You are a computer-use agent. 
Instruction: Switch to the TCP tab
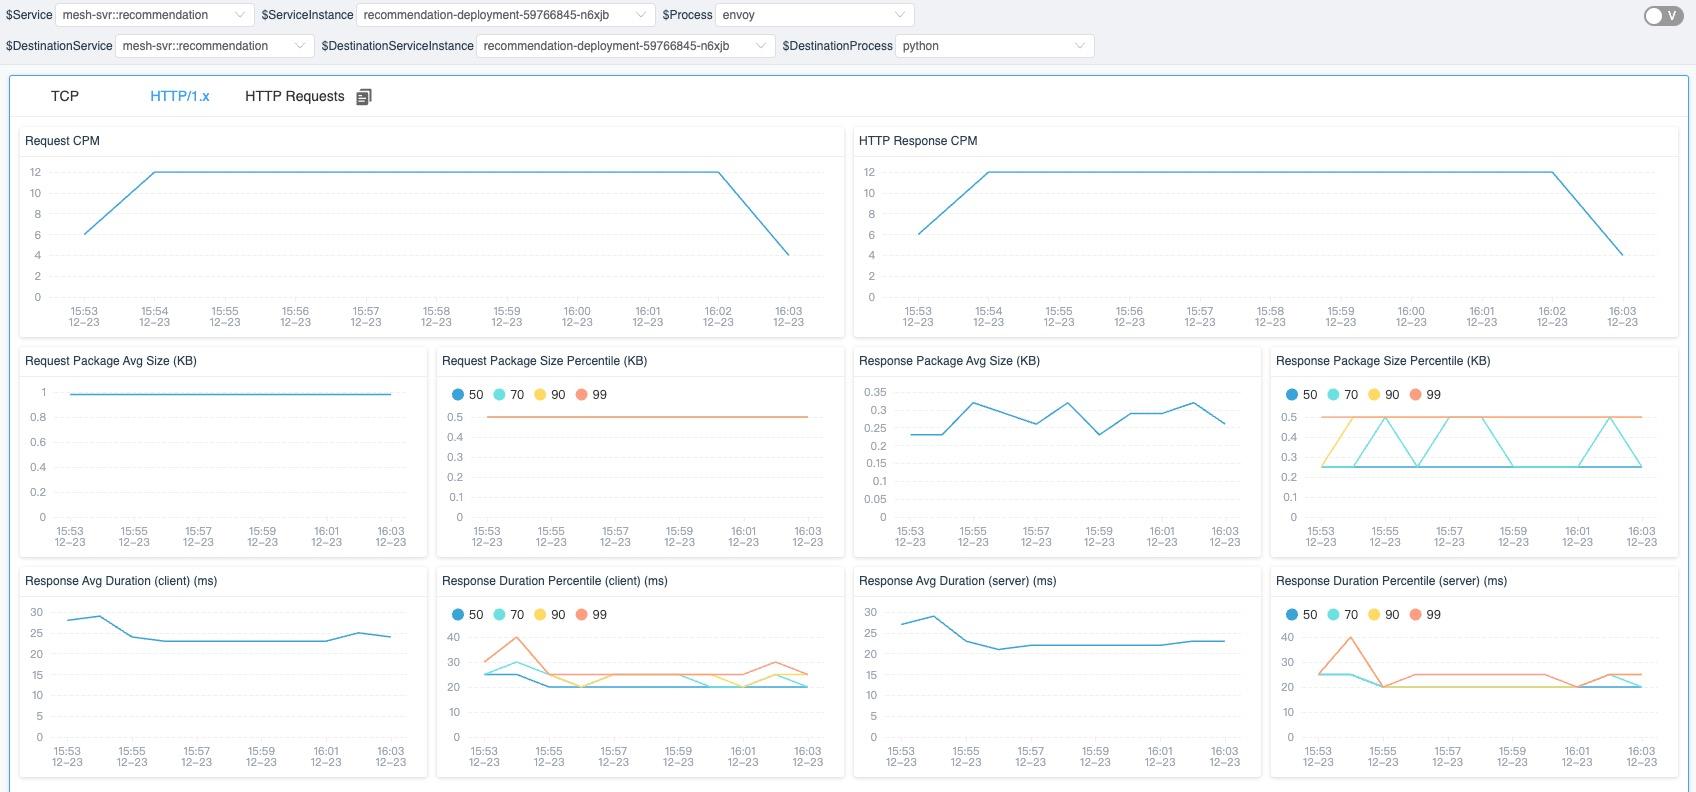(65, 96)
